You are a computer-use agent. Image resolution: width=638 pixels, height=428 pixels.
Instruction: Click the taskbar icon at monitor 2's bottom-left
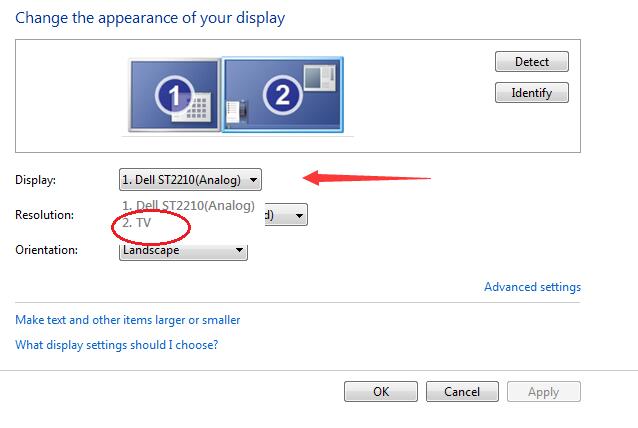coord(237,112)
